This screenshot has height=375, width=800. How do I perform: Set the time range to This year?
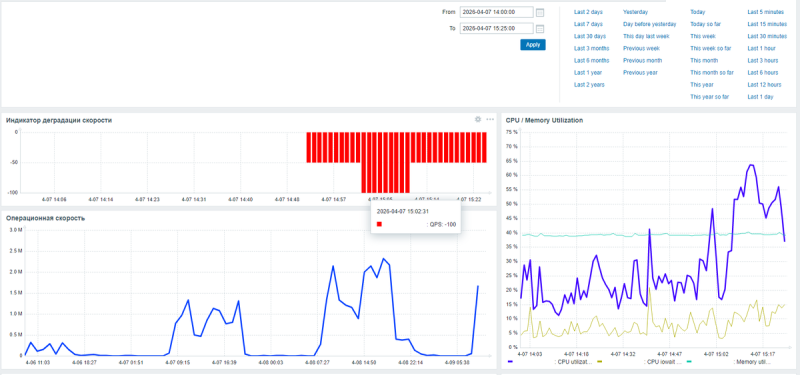click(x=702, y=85)
